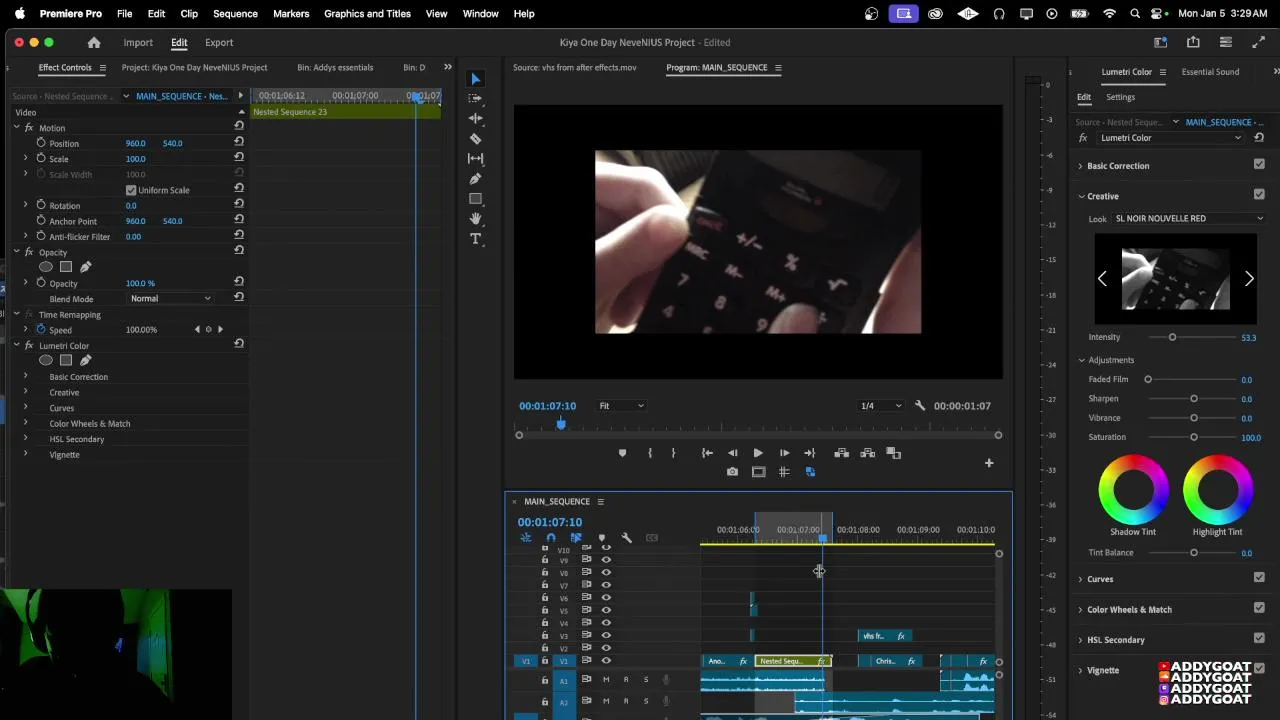Click the Shadow Tint color wheel

(1133, 489)
